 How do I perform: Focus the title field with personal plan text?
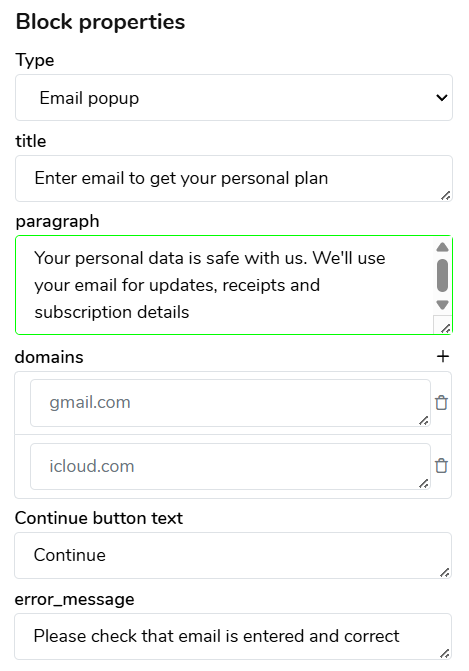(x=234, y=178)
